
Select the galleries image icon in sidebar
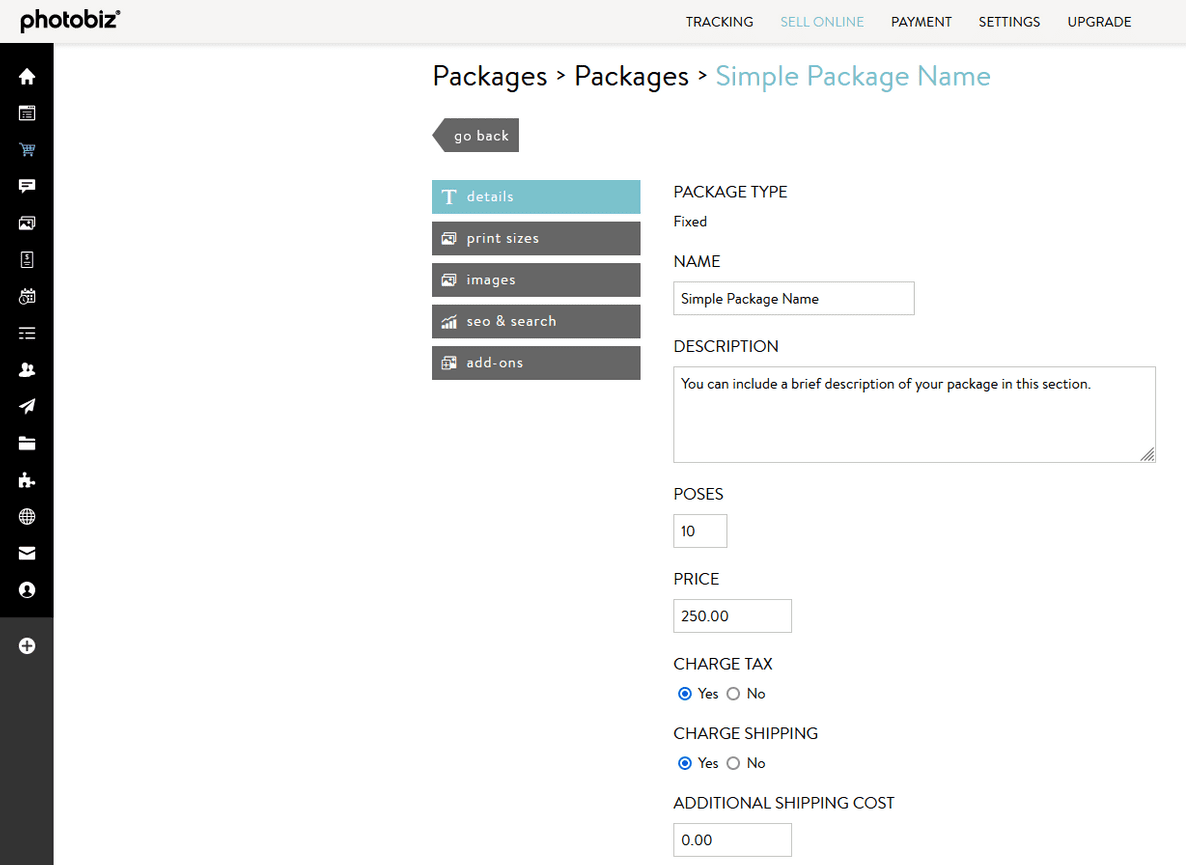click(26, 222)
